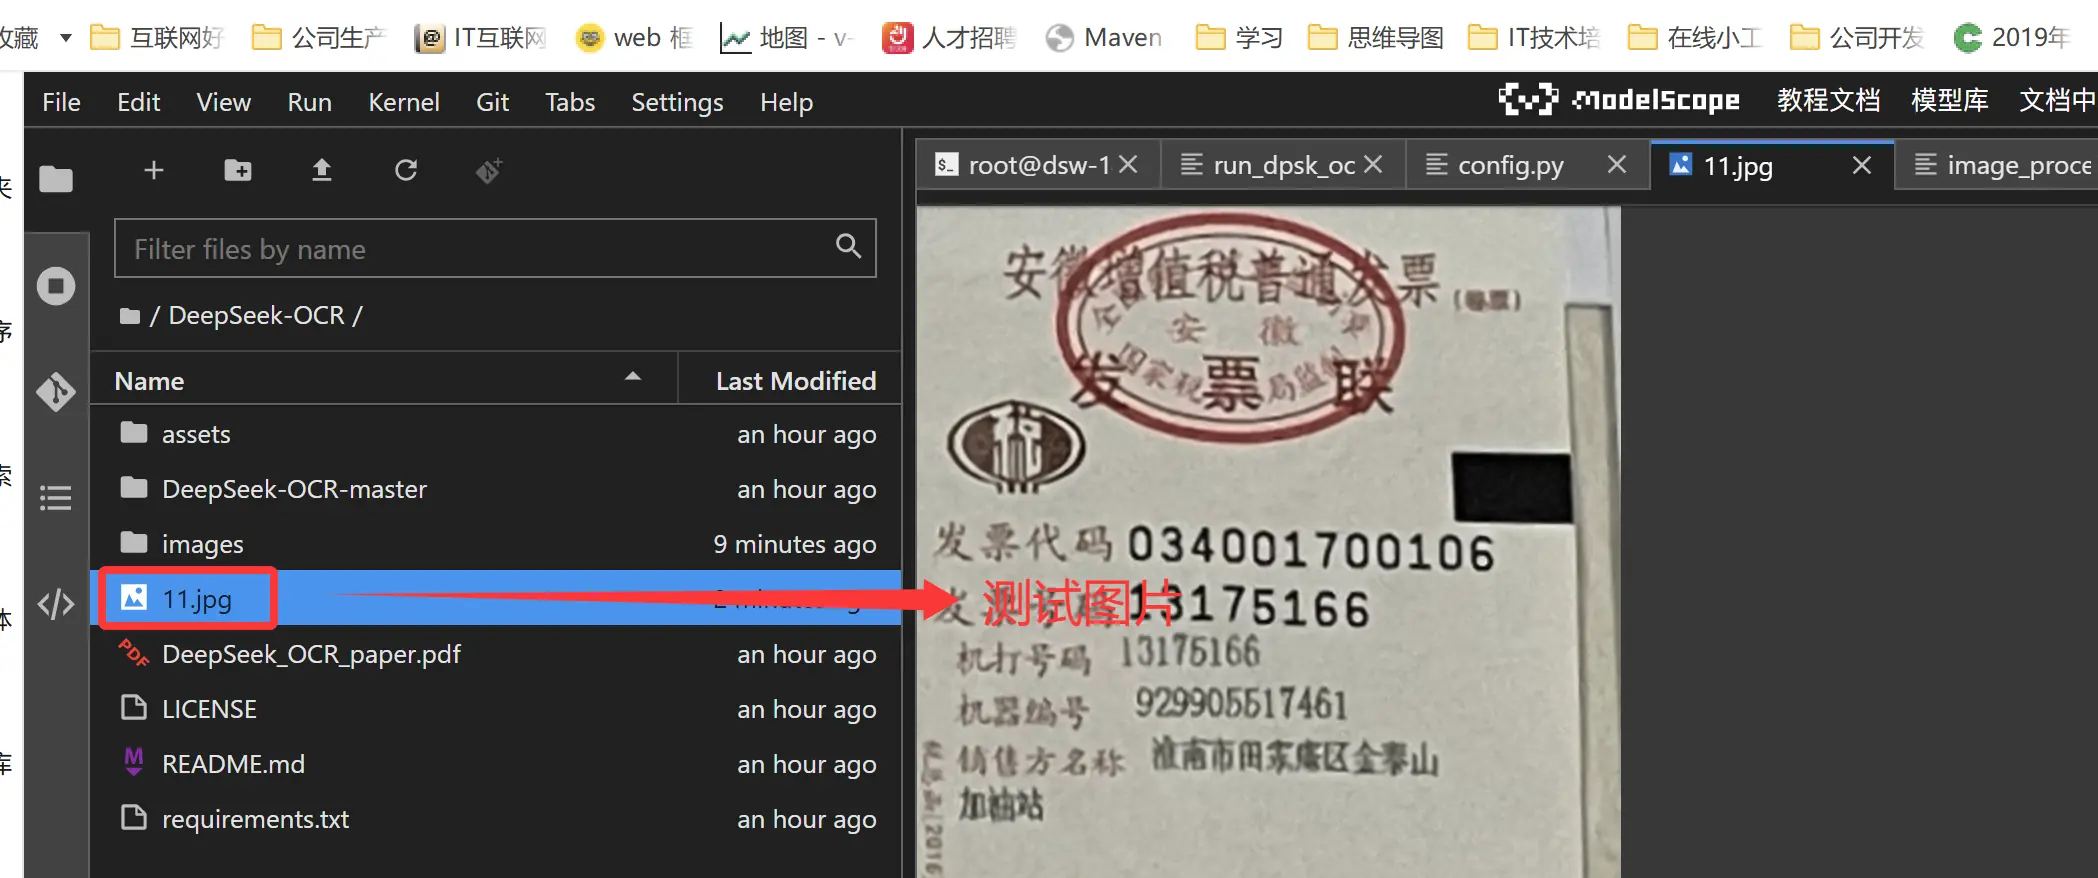Switch to the run_dpsk_oc tab
This screenshot has height=878, width=2098.
click(x=1283, y=165)
